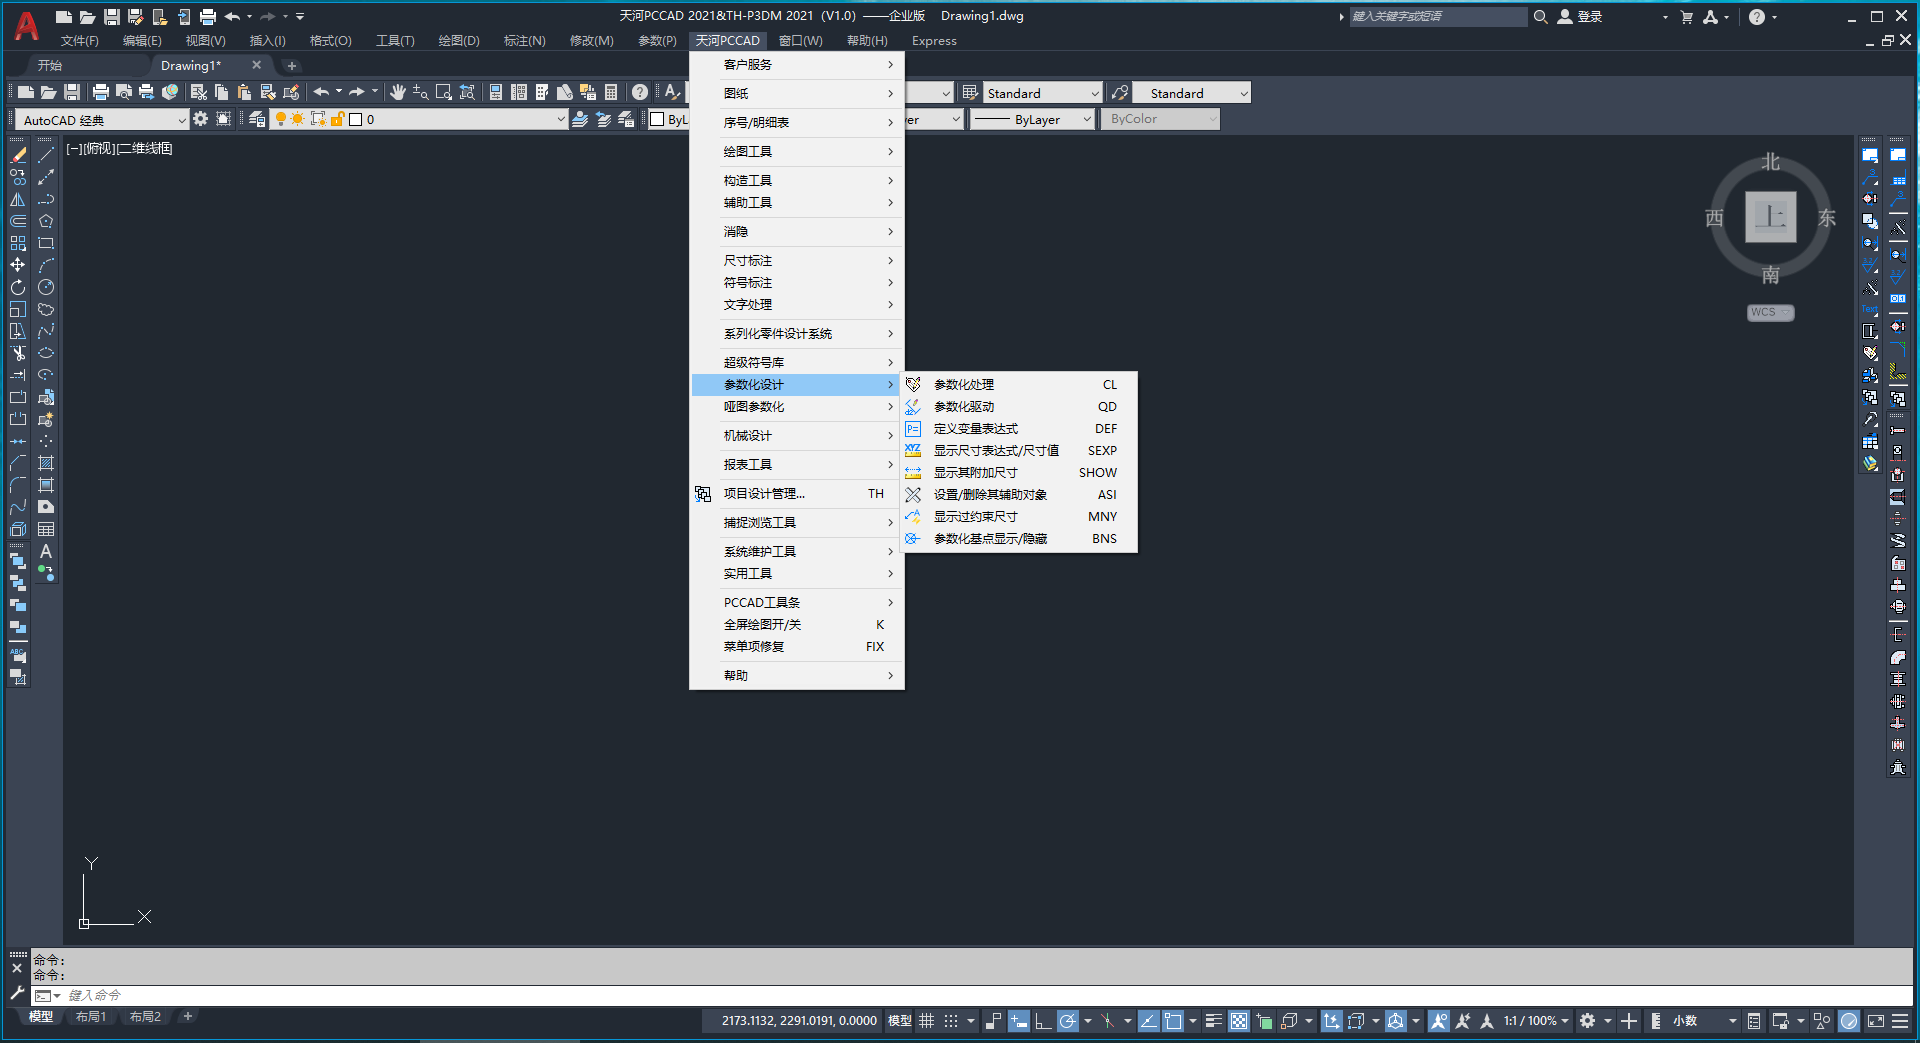The width and height of the screenshot is (1920, 1043).
Task: Open the Layer Properties manager icon
Action: tap(257, 119)
